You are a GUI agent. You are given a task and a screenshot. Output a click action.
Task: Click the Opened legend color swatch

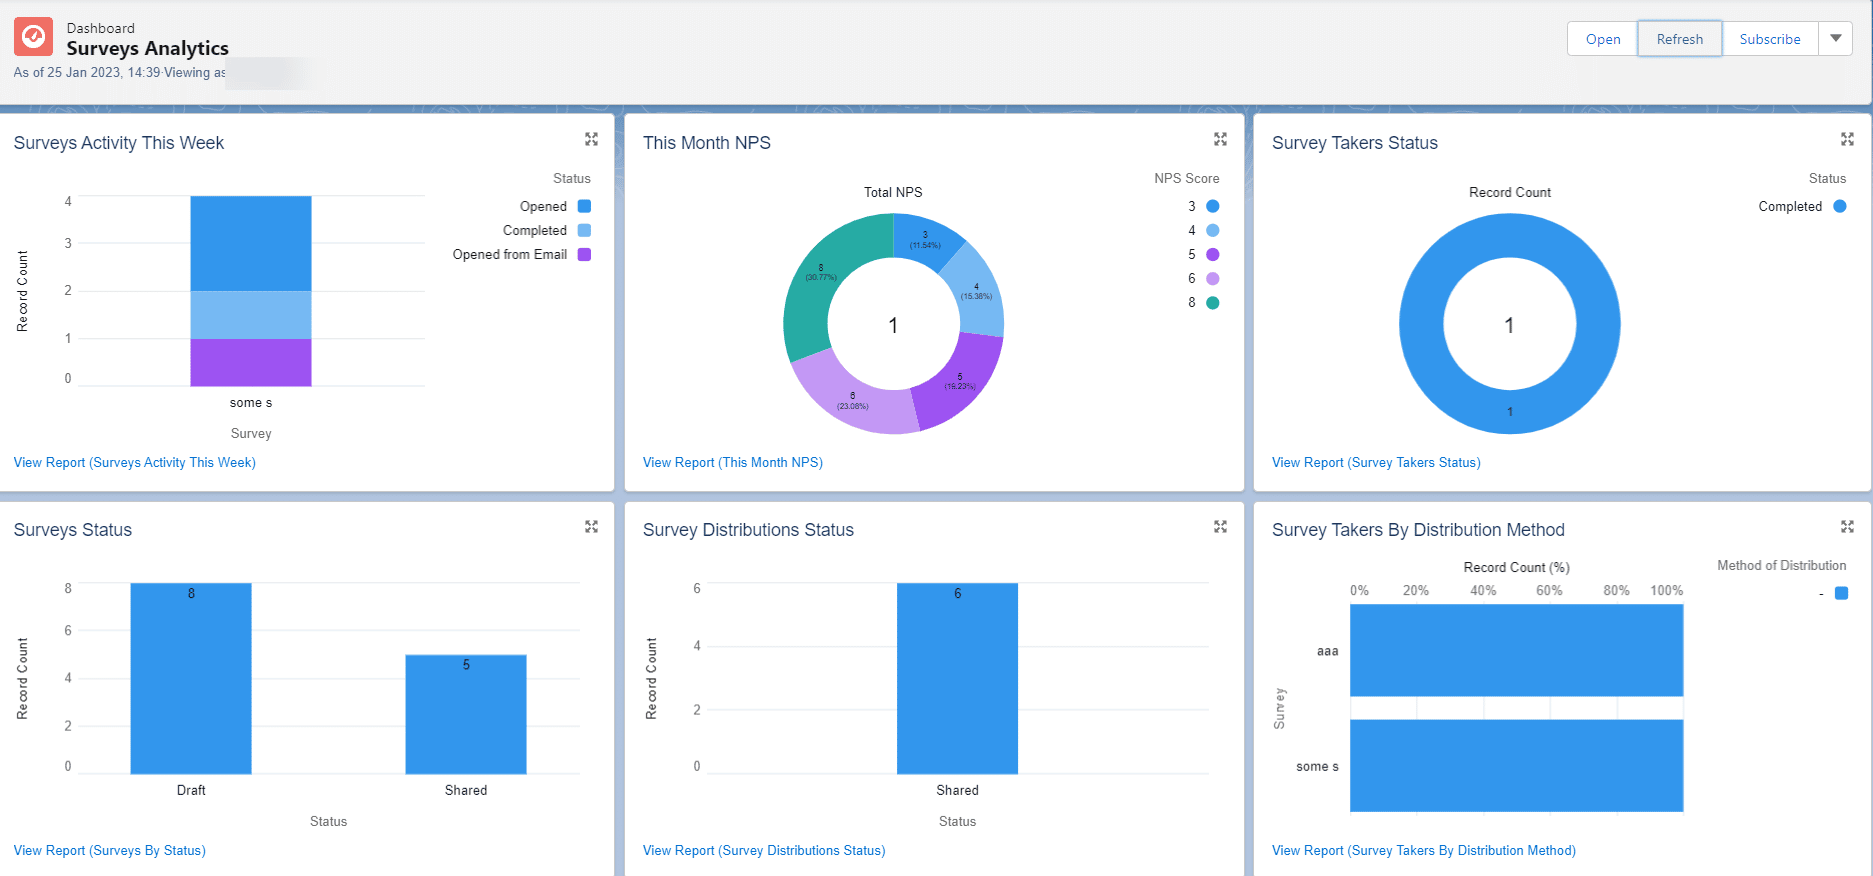[x=585, y=206]
